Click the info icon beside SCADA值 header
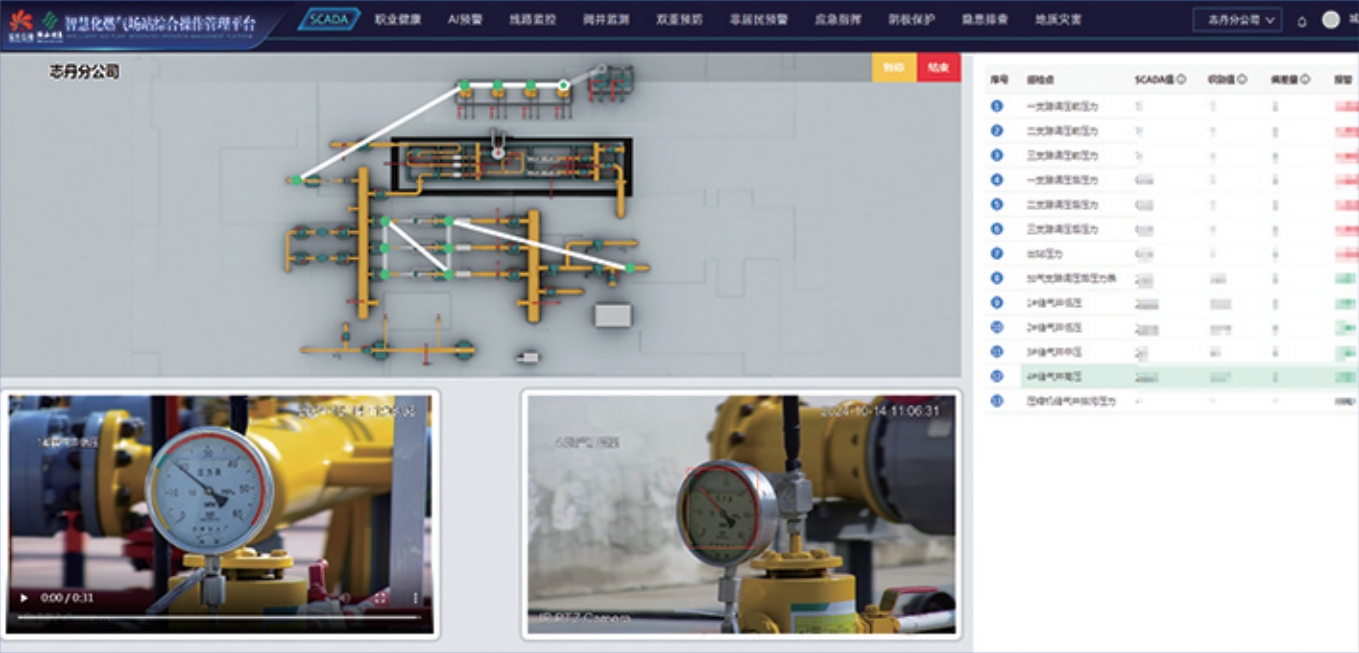The width and height of the screenshot is (1359, 653). point(1181,79)
